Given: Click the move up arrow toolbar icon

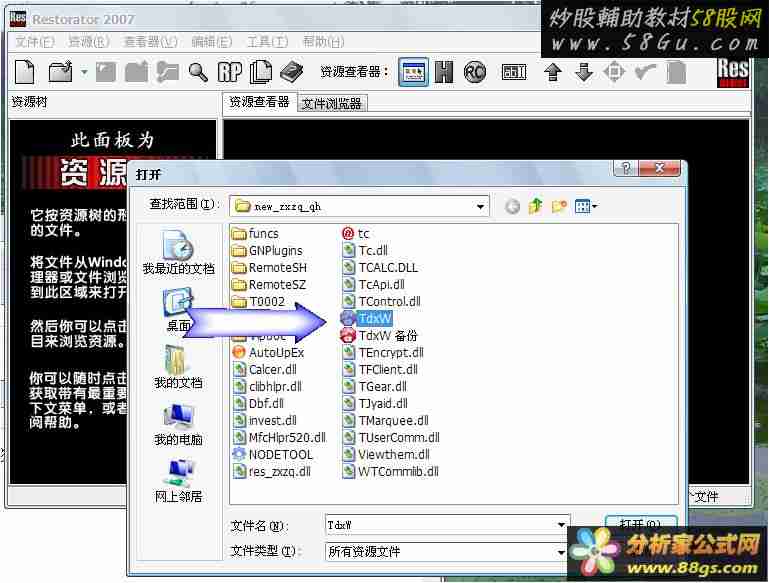Looking at the screenshot, I should pyautogui.click(x=553, y=73).
